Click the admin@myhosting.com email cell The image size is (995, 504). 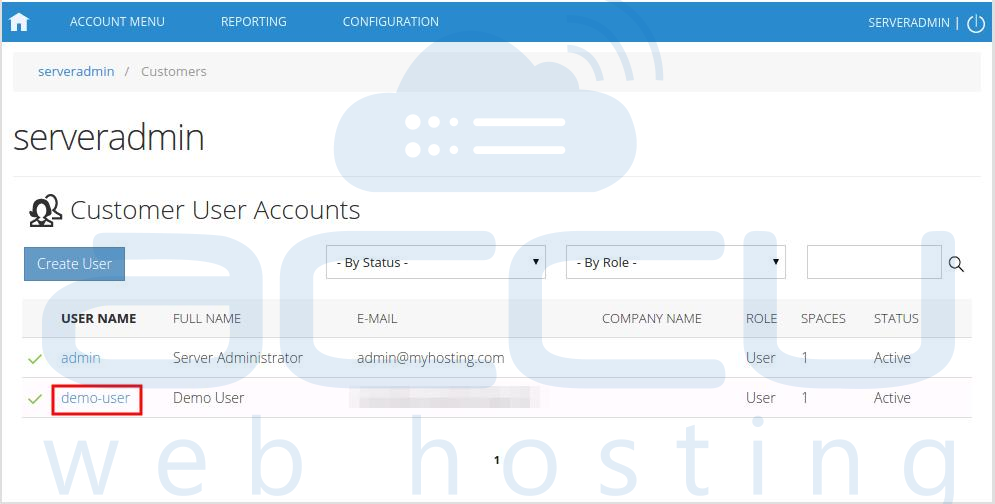[430, 359]
